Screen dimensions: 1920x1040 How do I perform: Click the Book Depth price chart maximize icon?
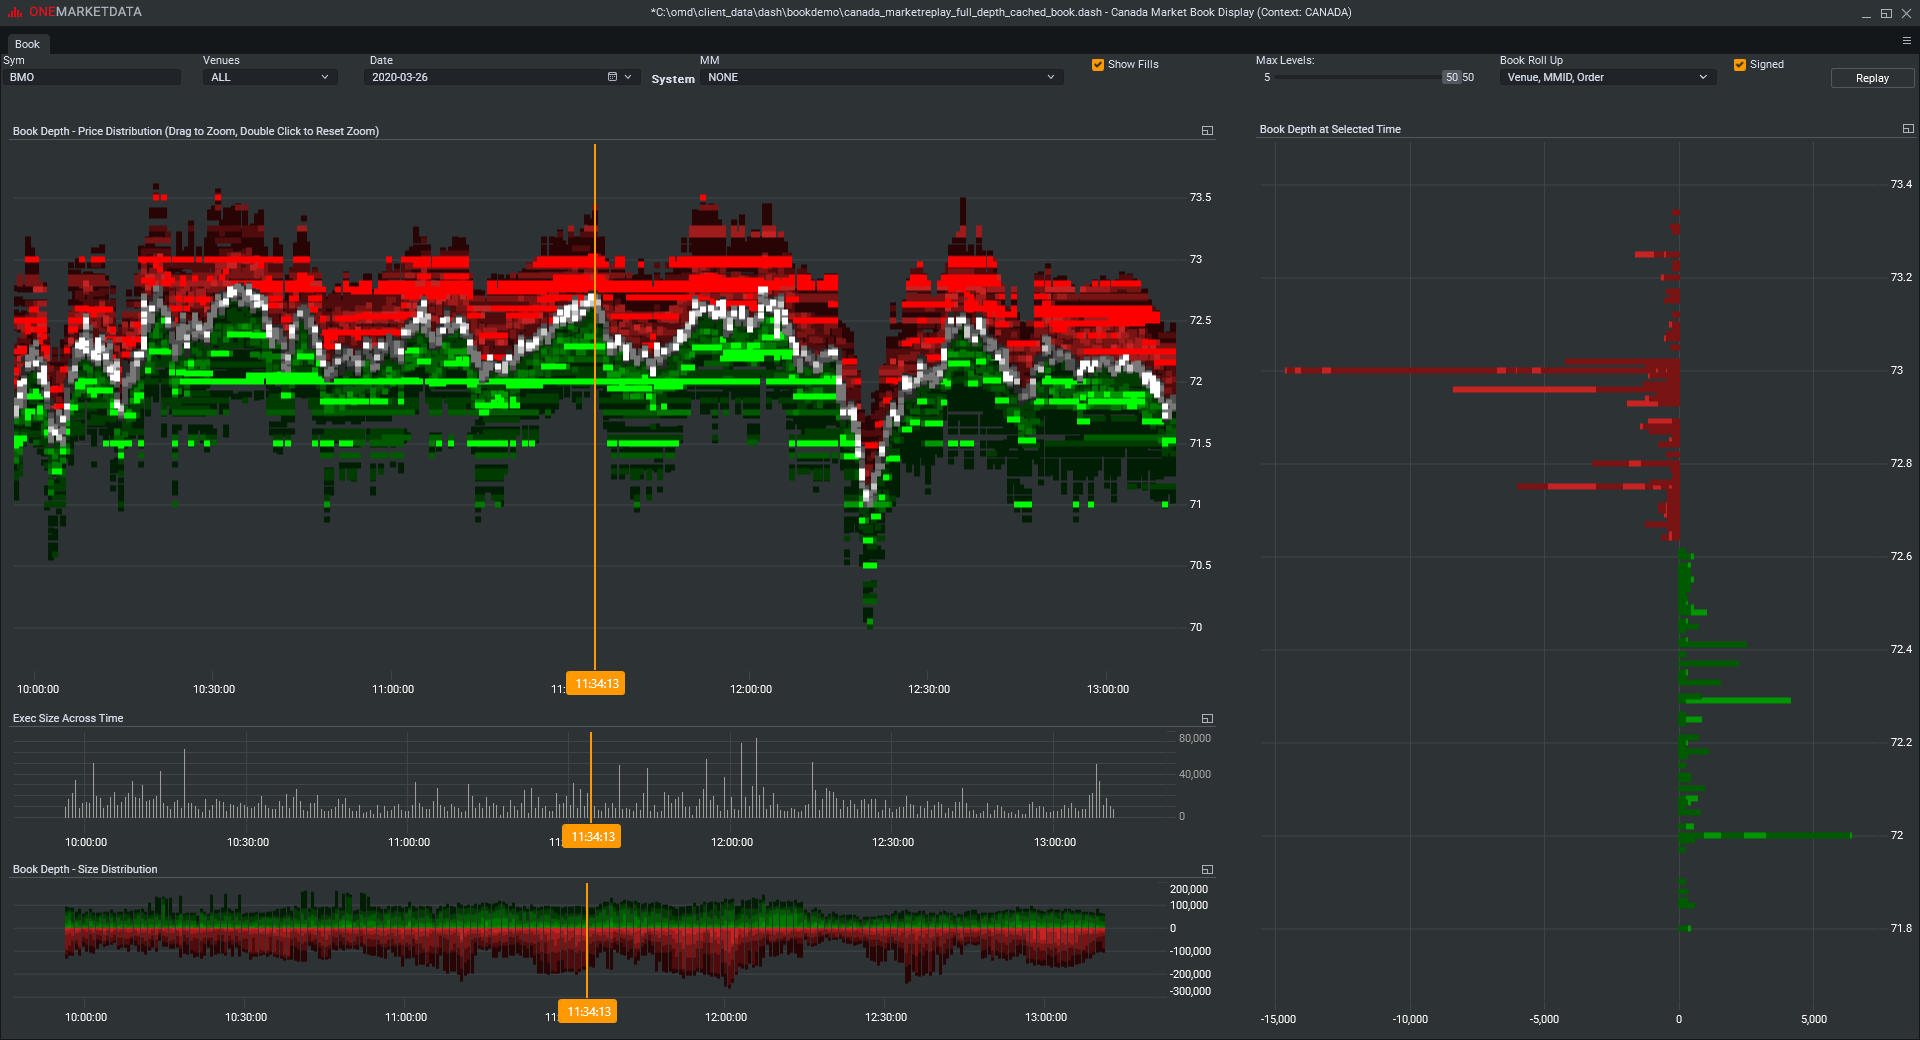[x=1207, y=130]
